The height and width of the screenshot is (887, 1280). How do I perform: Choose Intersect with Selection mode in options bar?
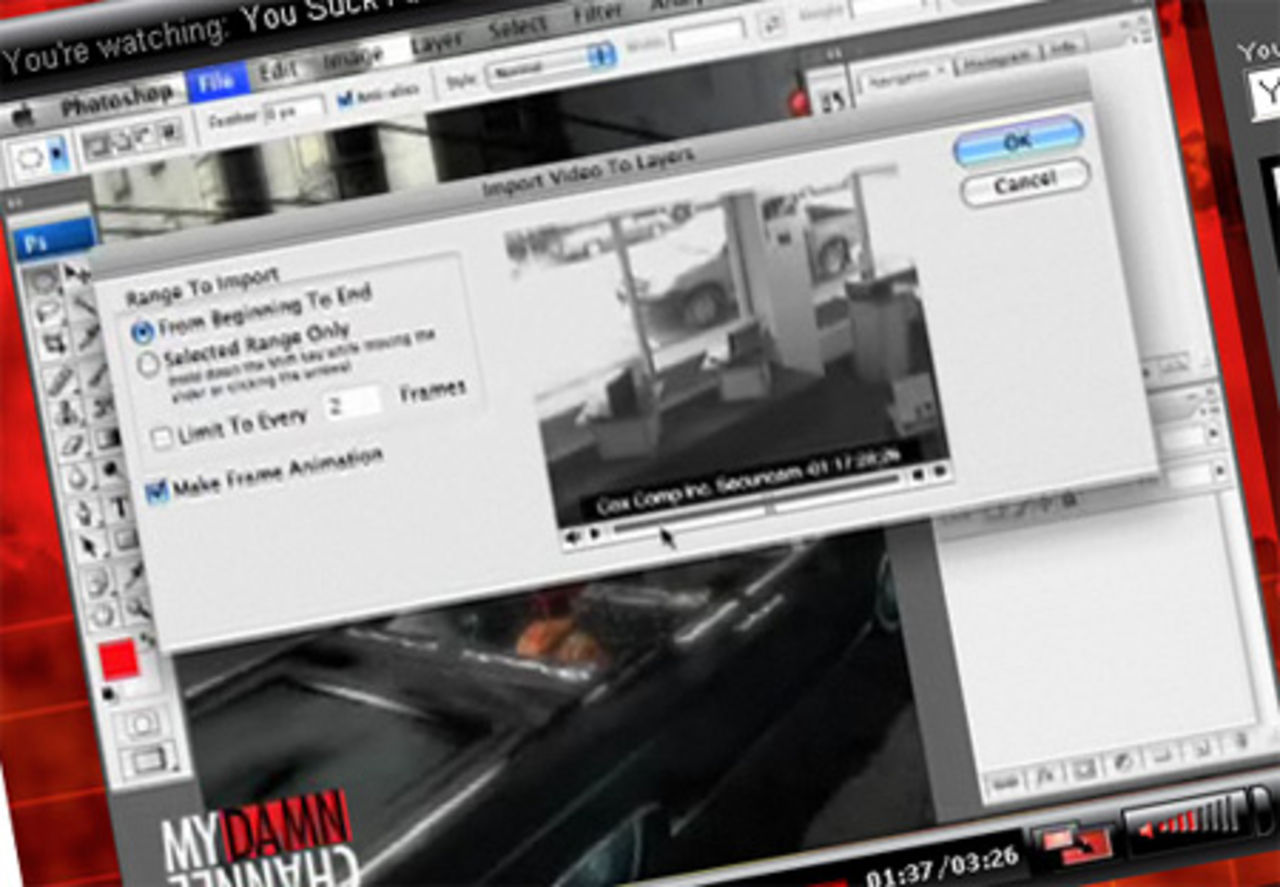(x=168, y=133)
